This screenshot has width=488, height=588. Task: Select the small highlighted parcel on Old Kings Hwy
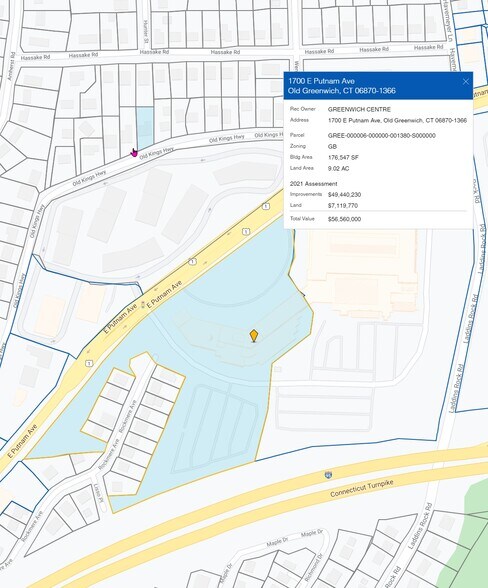click(x=144, y=128)
